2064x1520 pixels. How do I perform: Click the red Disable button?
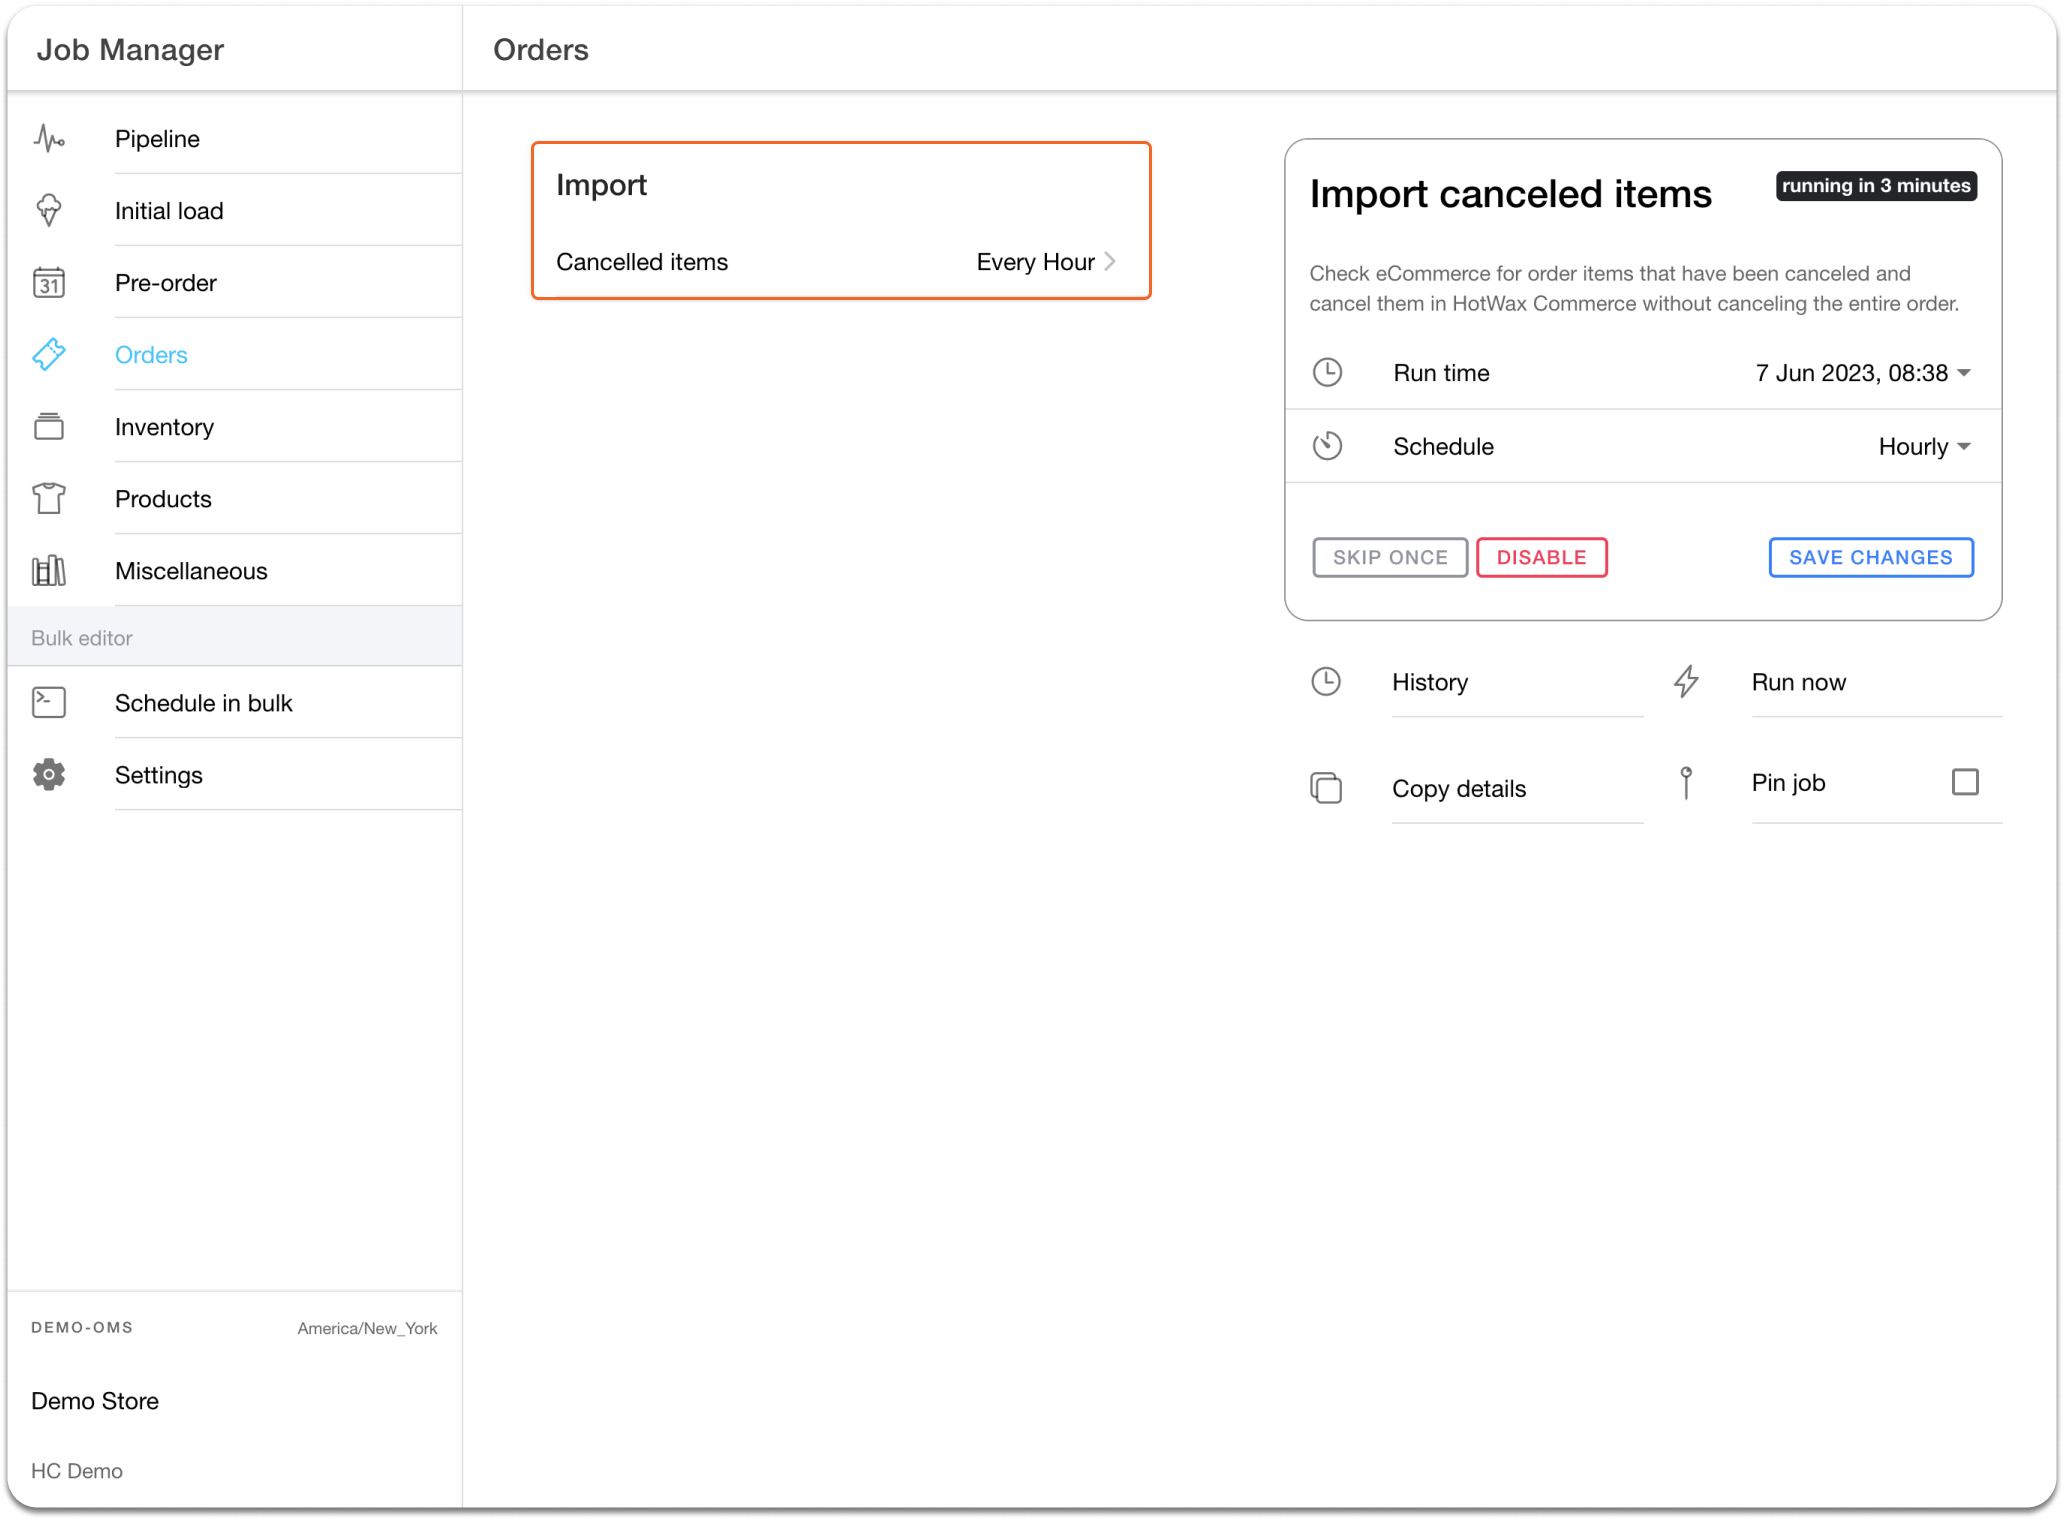1541,558
